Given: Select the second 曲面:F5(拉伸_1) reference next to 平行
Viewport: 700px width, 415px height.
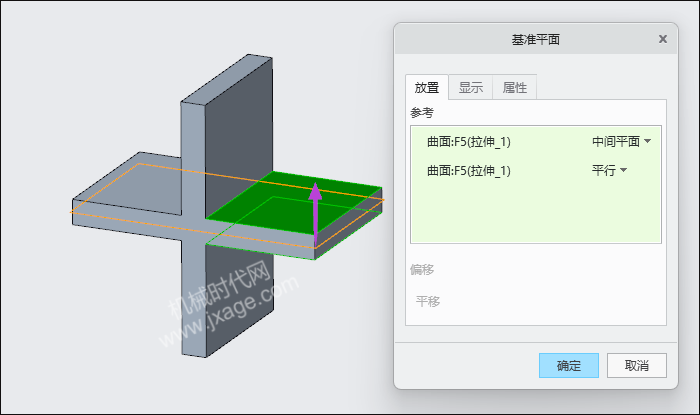Looking at the screenshot, I should point(469,170).
